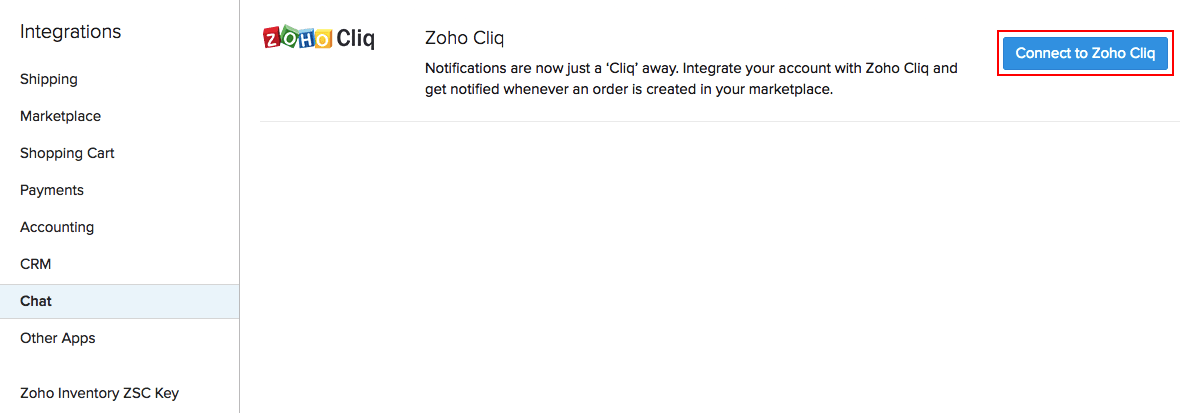Open Zoho Inventory ZSC Key
The height and width of the screenshot is (413, 1180).
click(x=99, y=393)
